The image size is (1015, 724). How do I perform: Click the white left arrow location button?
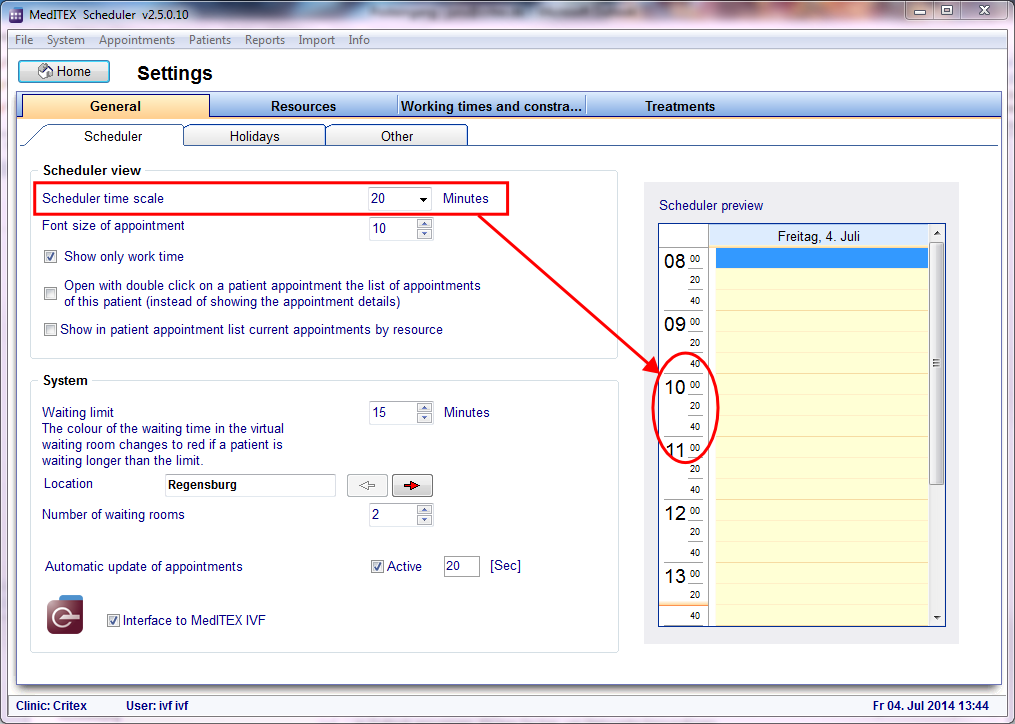(x=367, y=485)
